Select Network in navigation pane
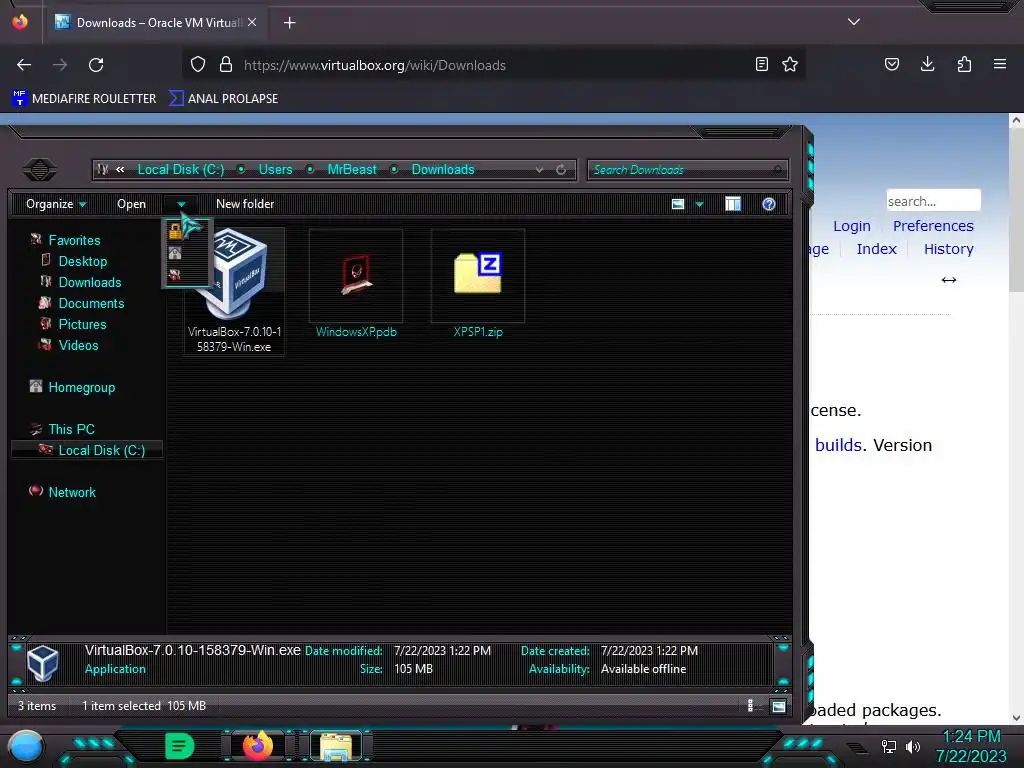Image resolution: width=1024 pixels, height=768 pixels. (72, 492)
